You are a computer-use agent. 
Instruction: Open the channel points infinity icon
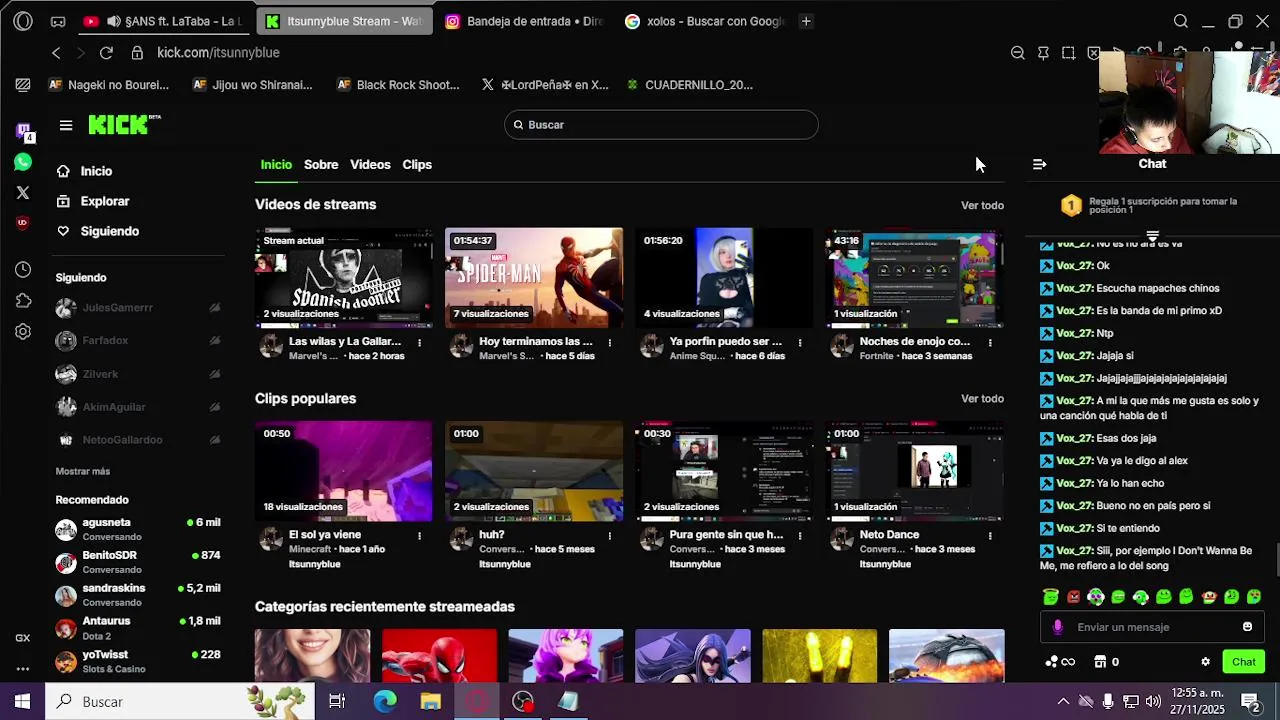point(1060,662)
